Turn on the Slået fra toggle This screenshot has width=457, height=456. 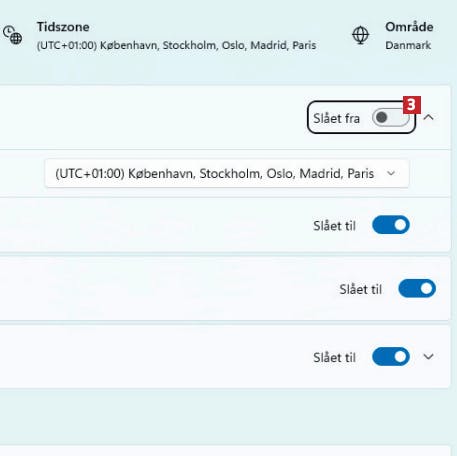(390, 117)
